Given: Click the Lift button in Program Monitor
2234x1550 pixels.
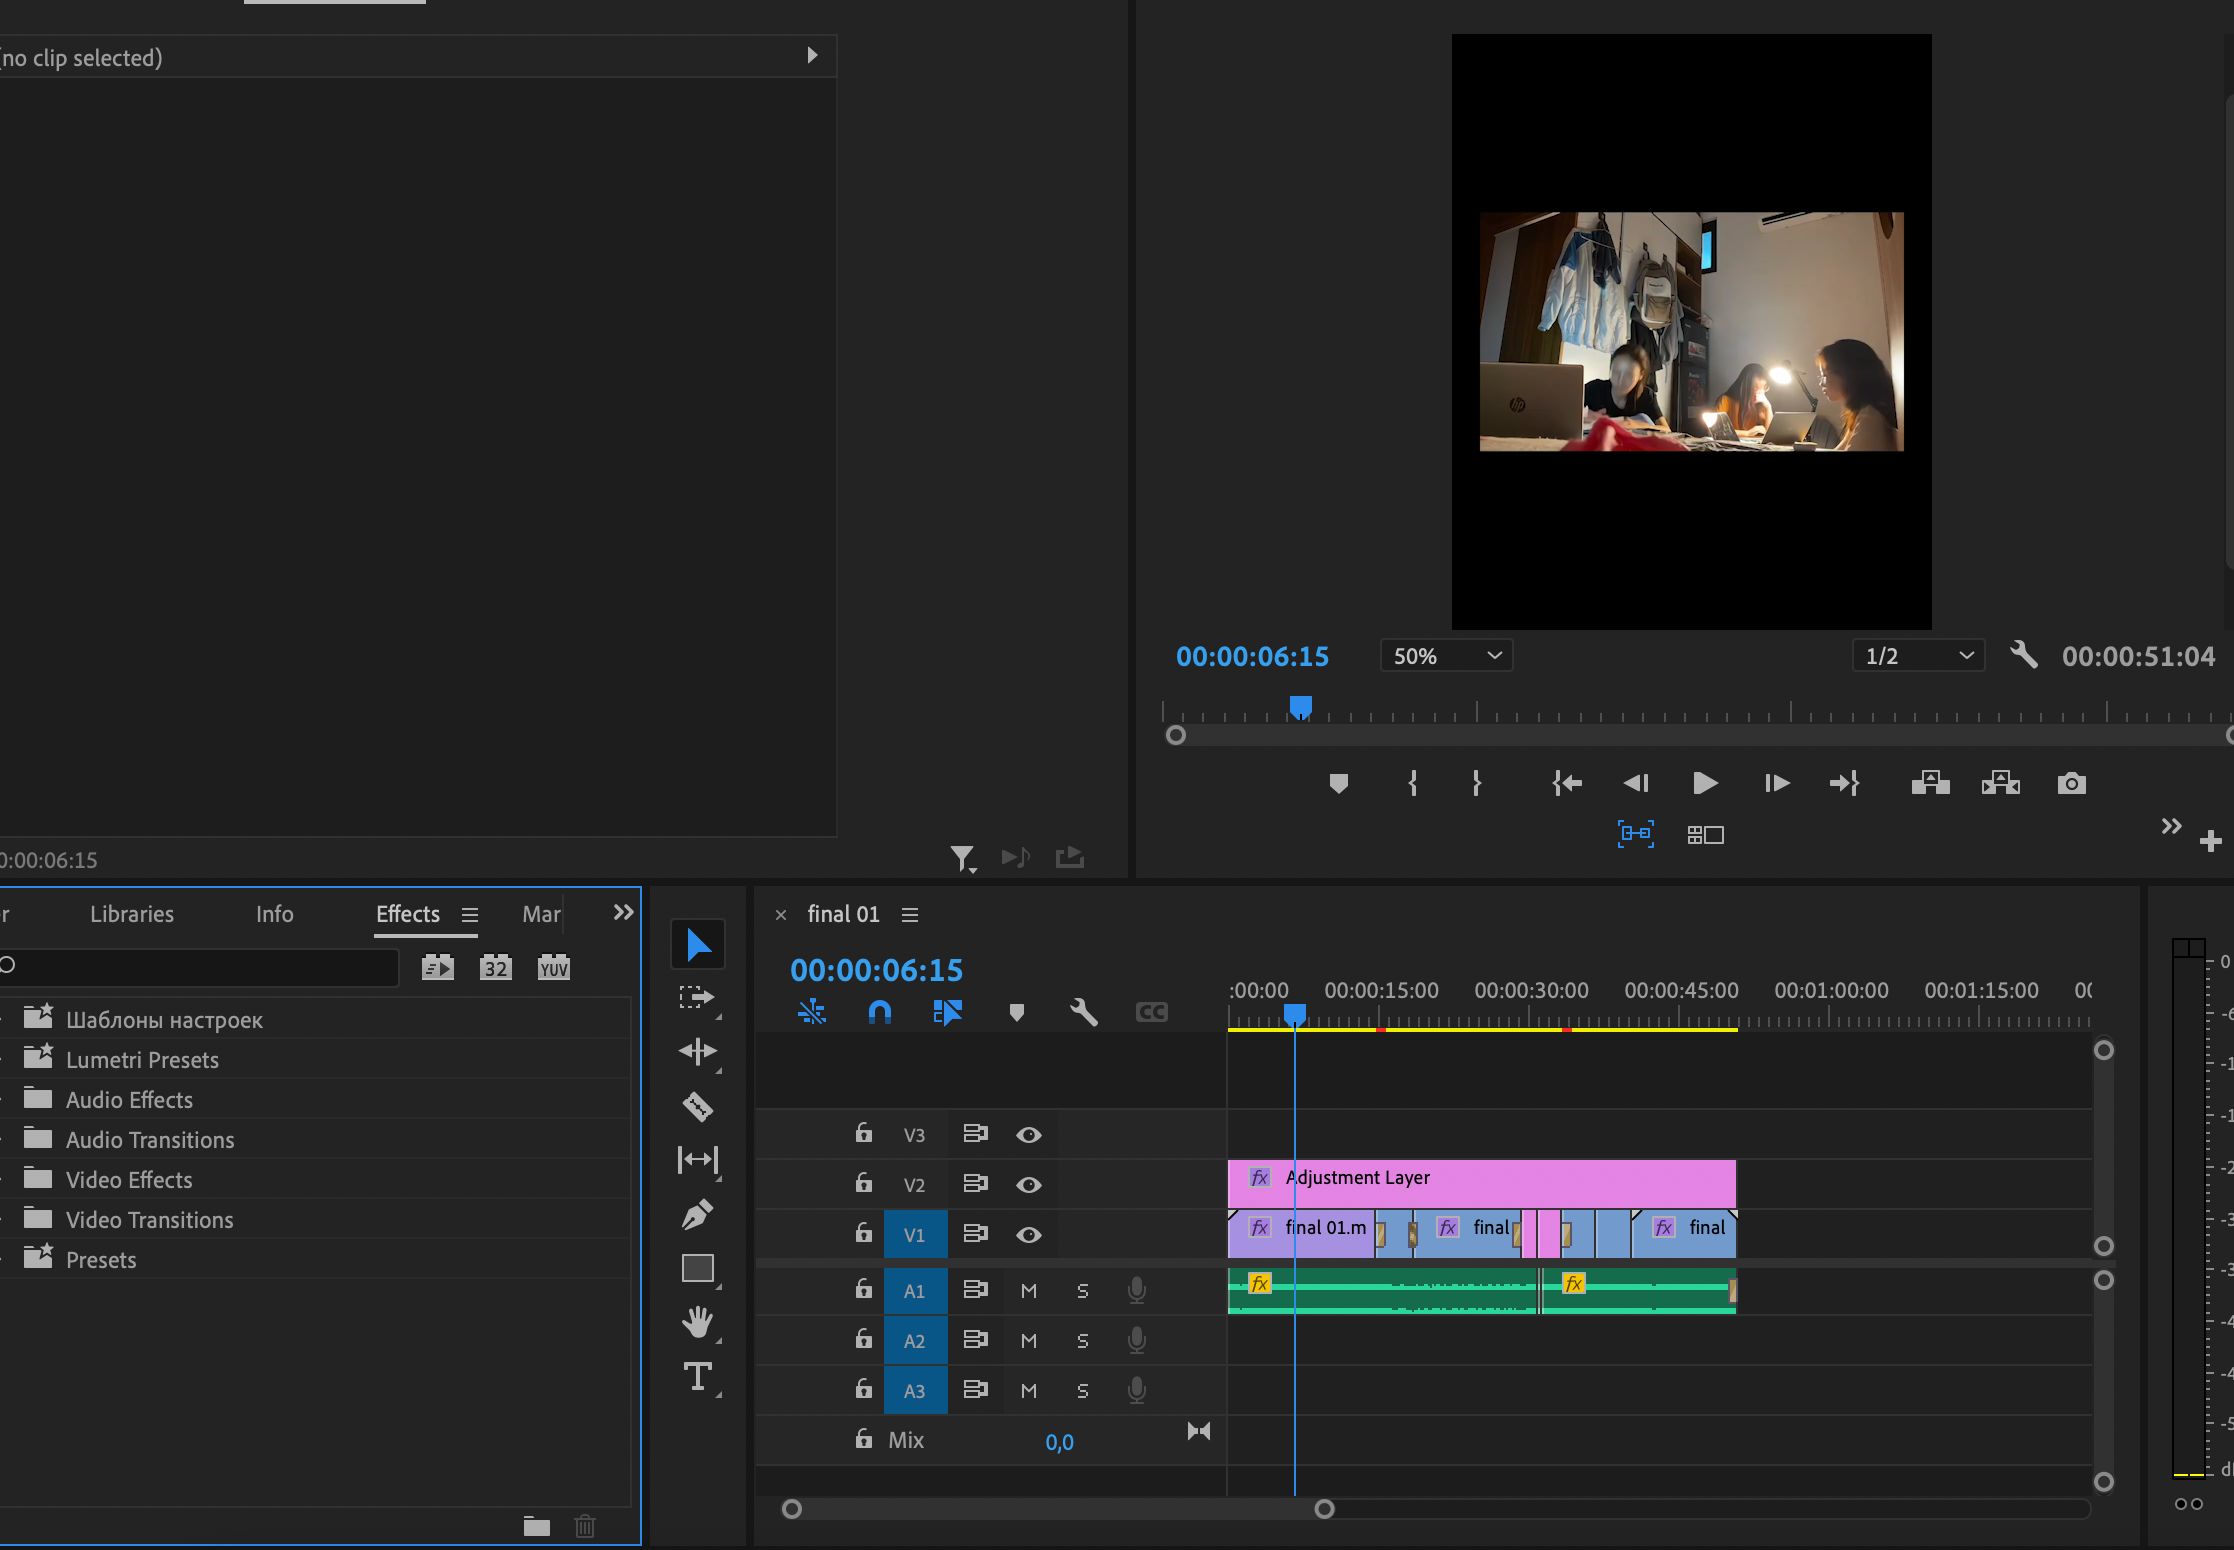Looking at the screenshot, I should 1930,783.
